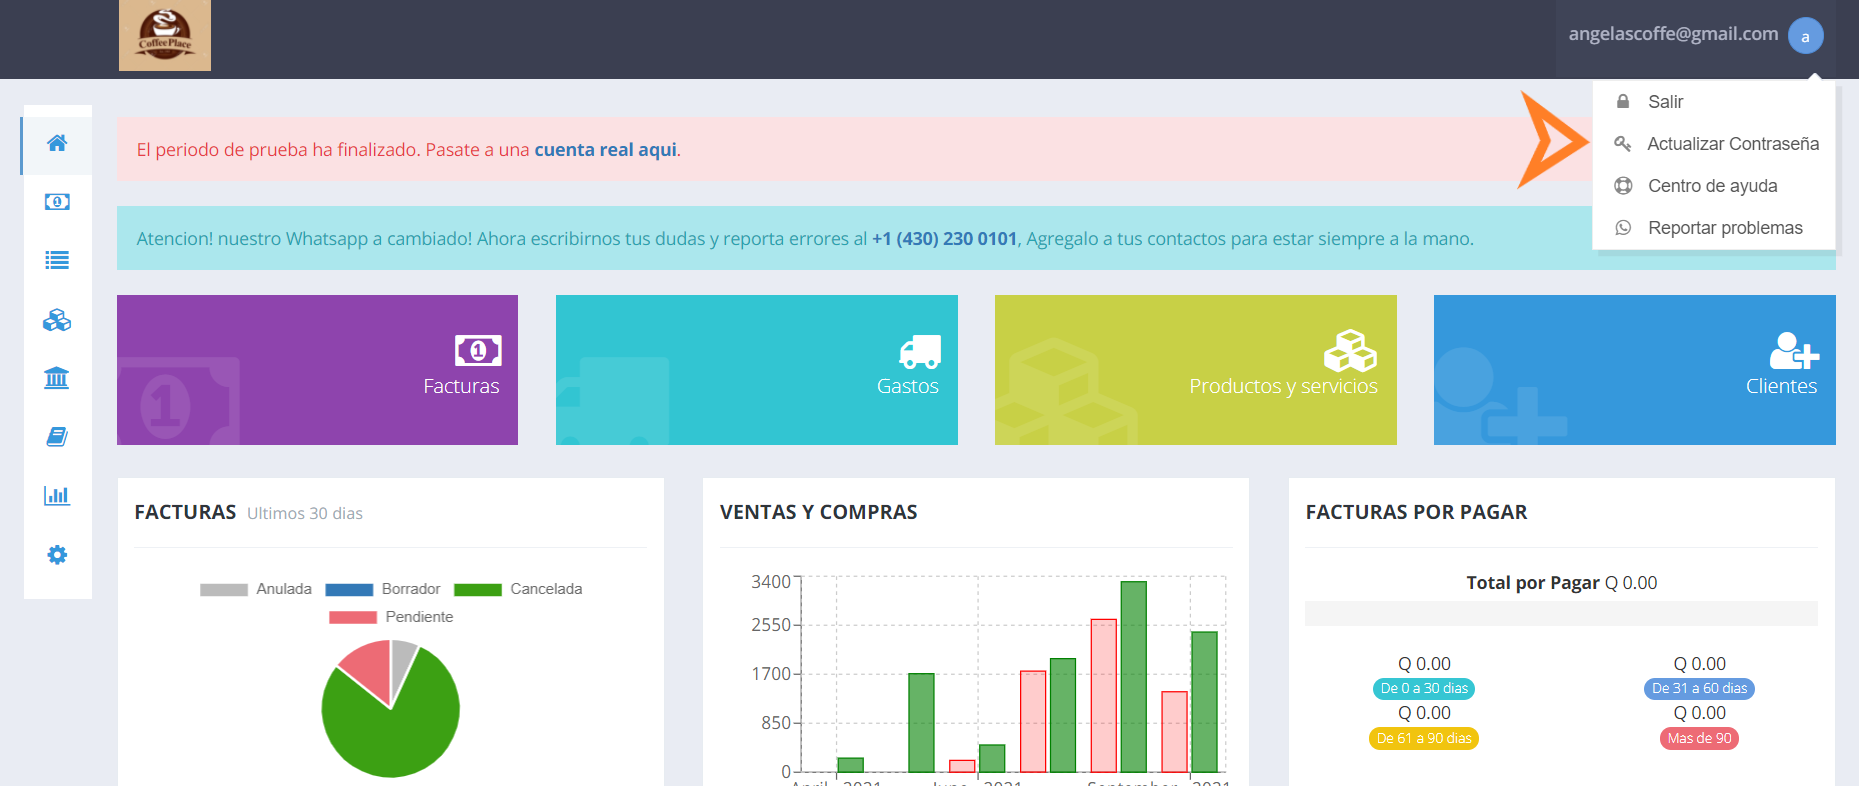Open the blue Clientes tile
The width and height of the screenshot is (1859, 786).
1635,370
